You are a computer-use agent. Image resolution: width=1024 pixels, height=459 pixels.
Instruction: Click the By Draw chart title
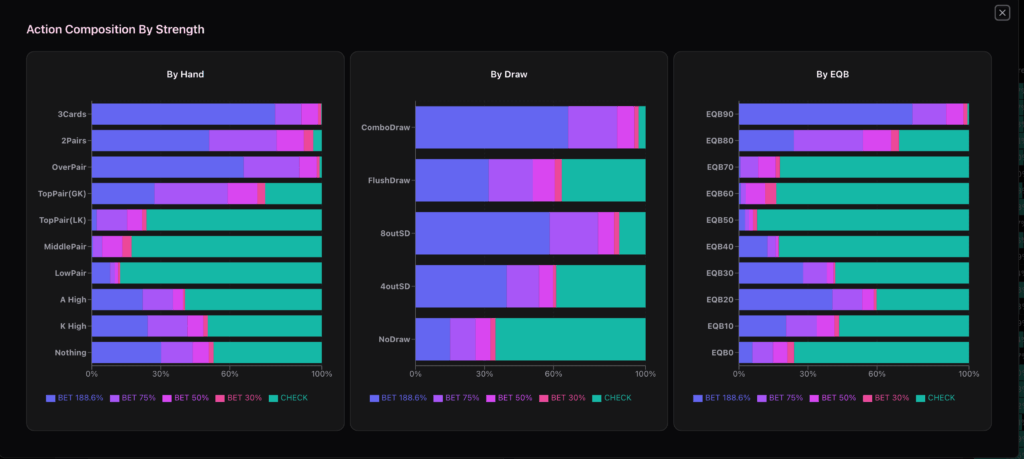coord(508,74)
